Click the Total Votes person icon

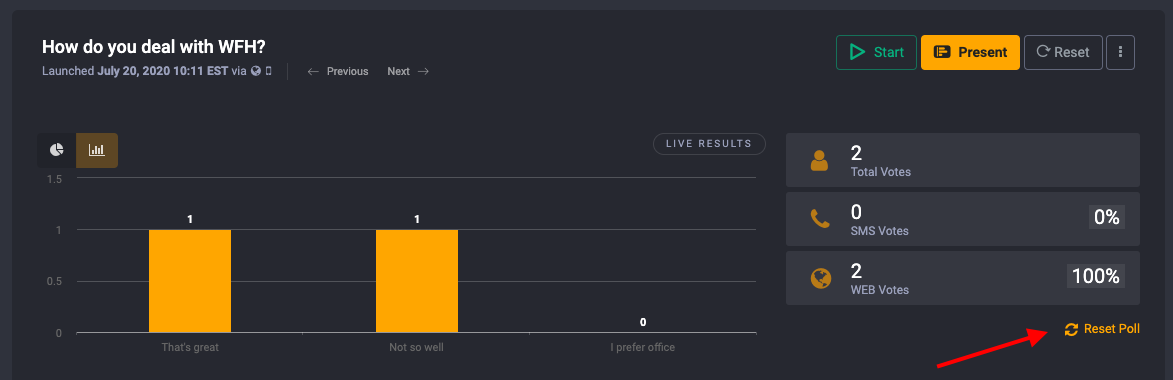(820, 161)
